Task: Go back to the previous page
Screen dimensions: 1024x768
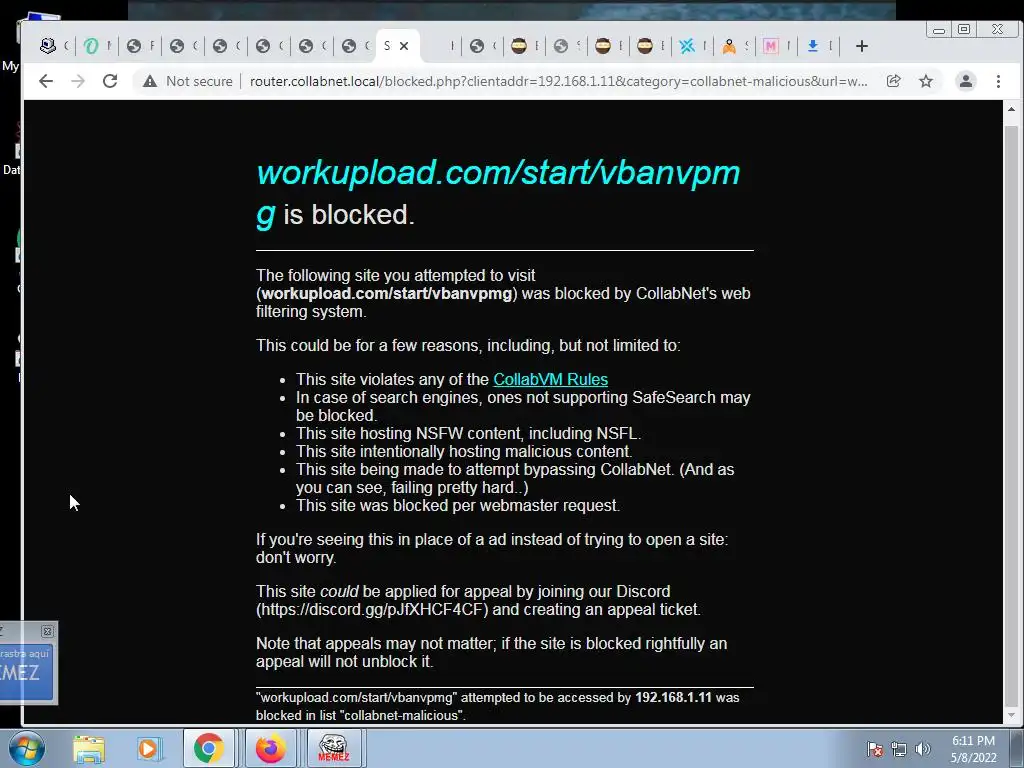Action: click(46, 81)
